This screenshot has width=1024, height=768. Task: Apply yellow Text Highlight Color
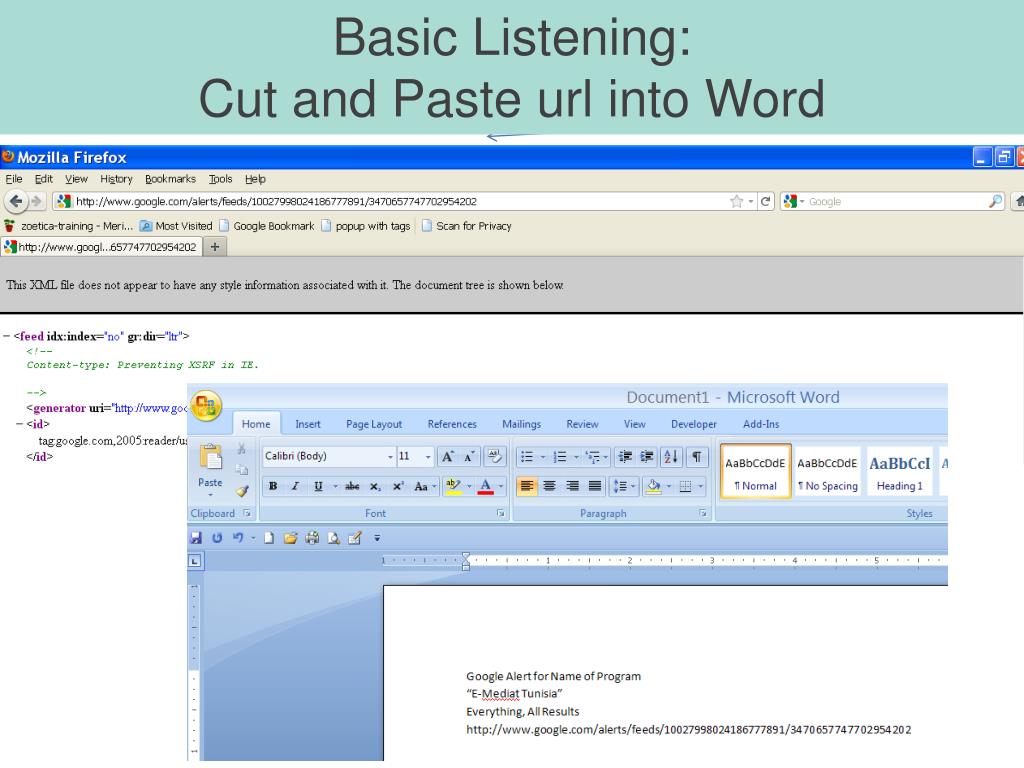pyautogui.click(x=453, y=487)
